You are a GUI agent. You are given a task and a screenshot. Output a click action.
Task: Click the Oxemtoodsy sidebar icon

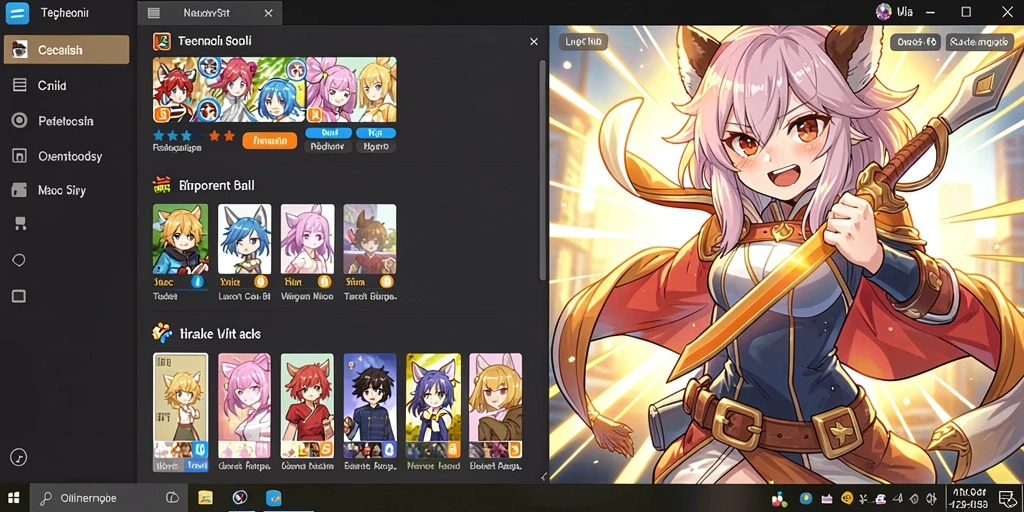click(20, 155)
